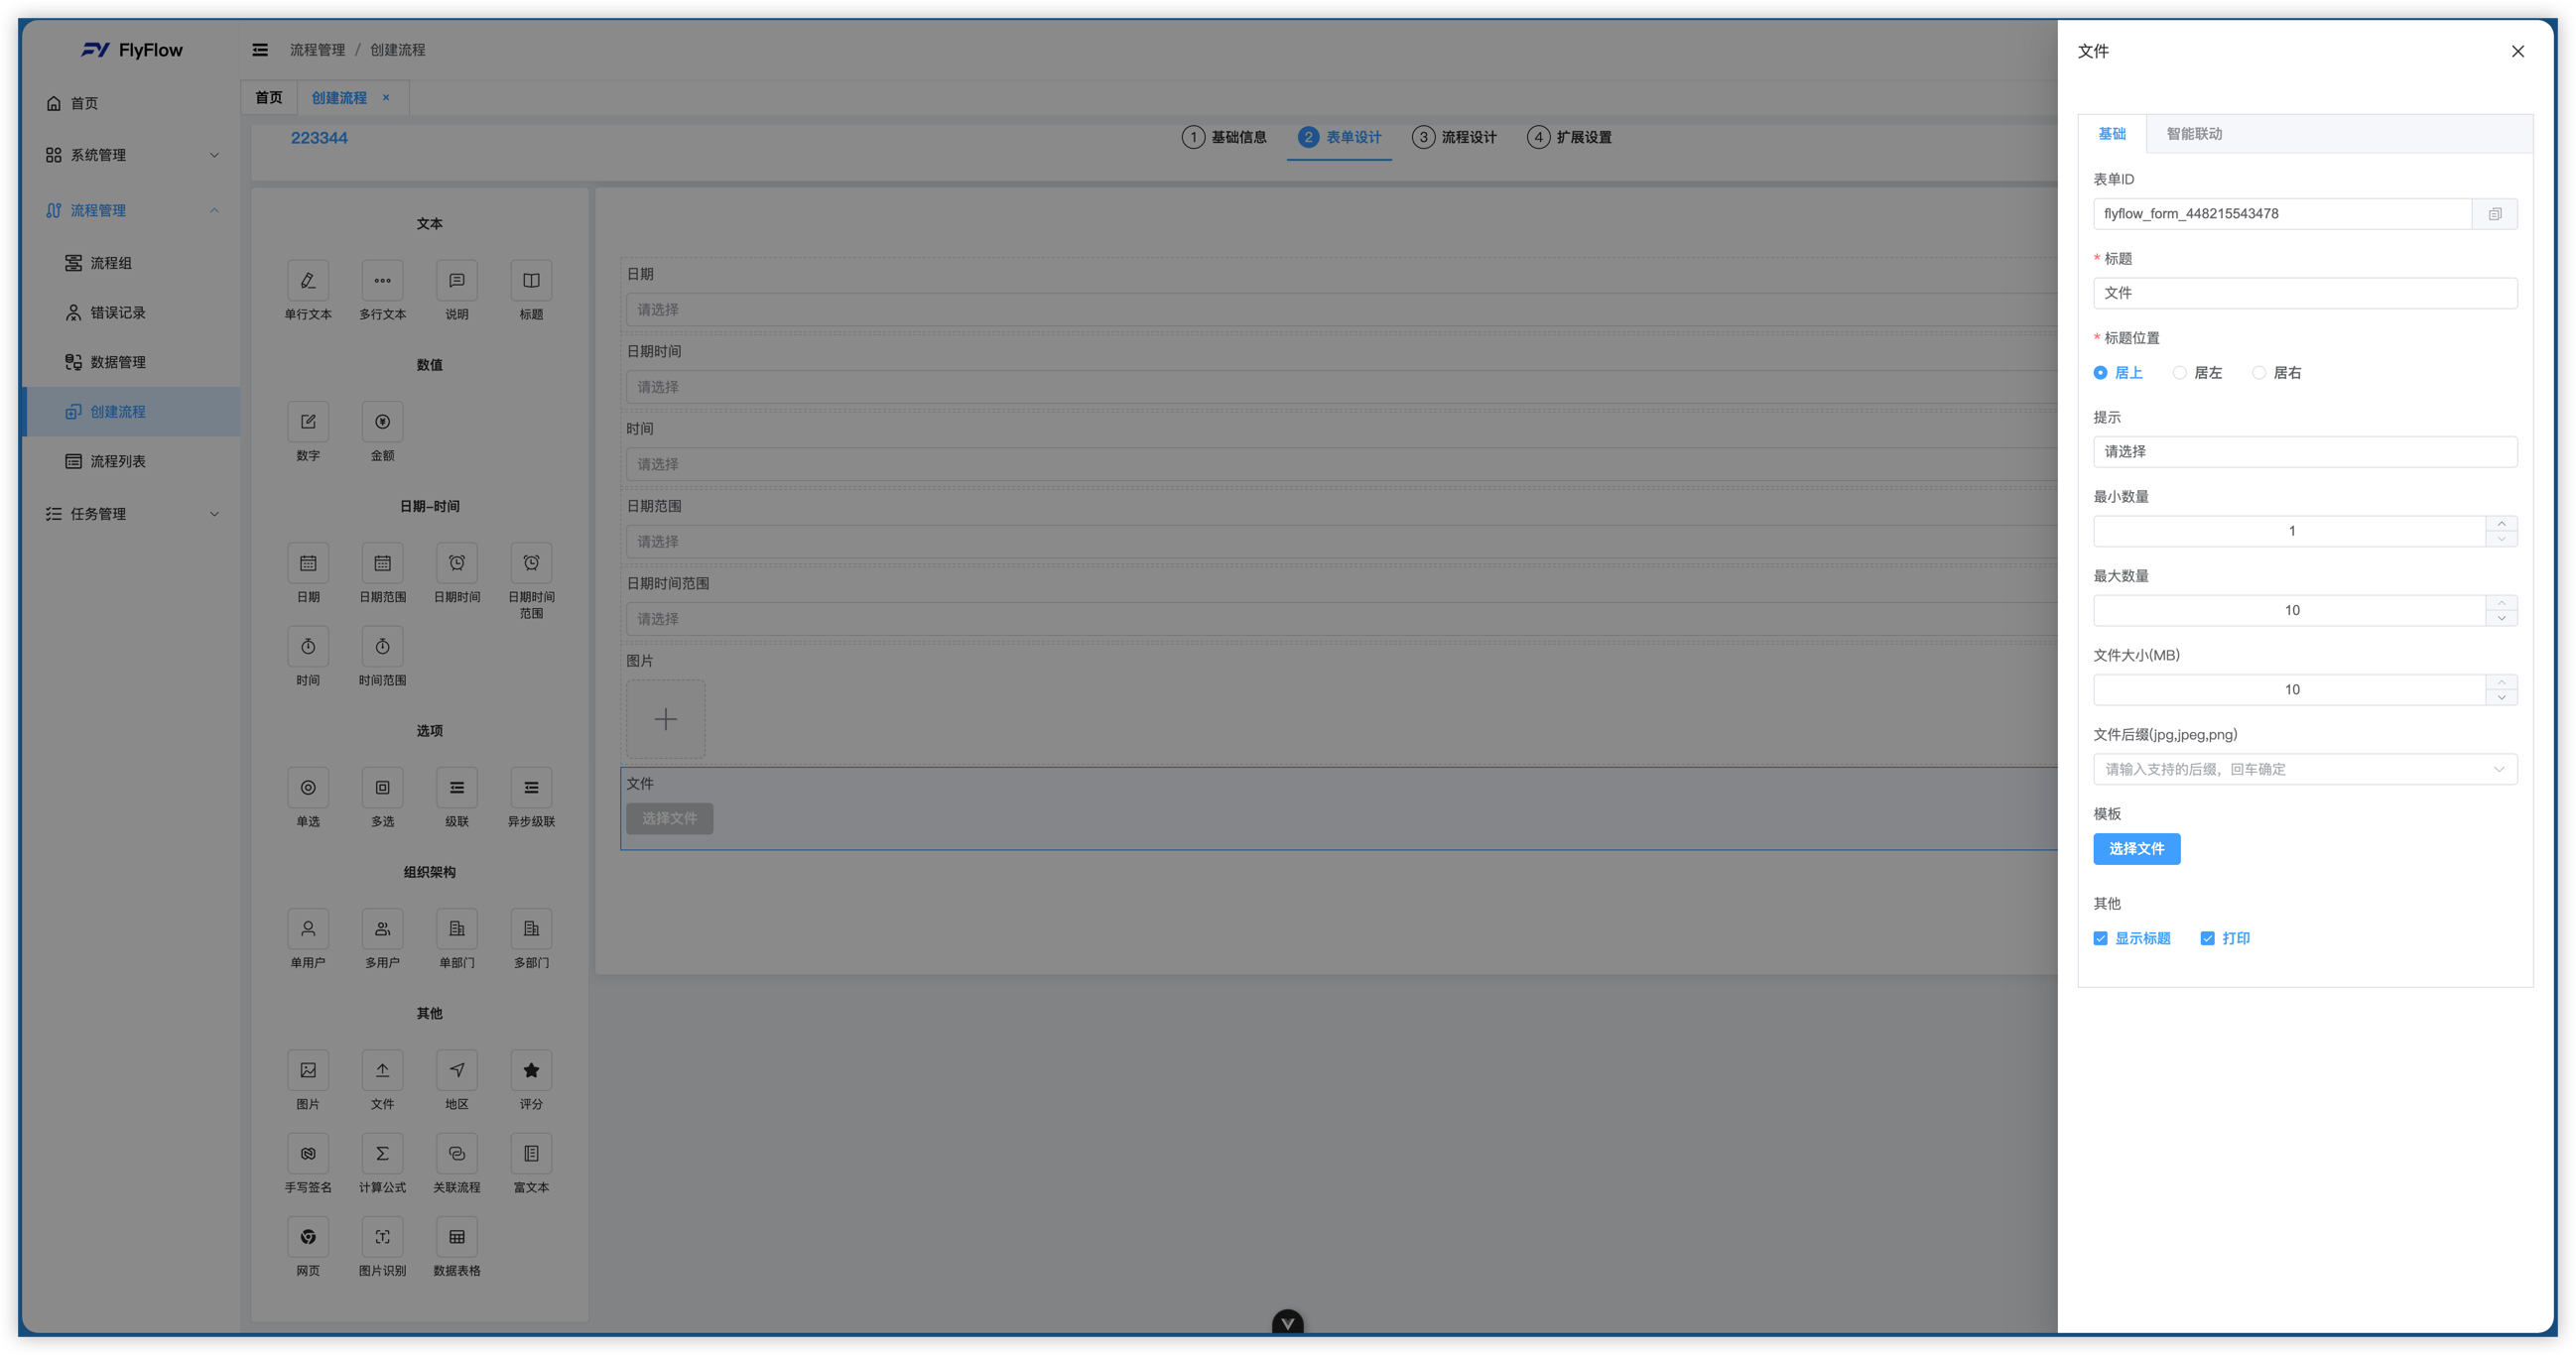The image size is (2576, 1355).
Task: Go to step 3 流程设计
Action: click(x=1454, y=137)
